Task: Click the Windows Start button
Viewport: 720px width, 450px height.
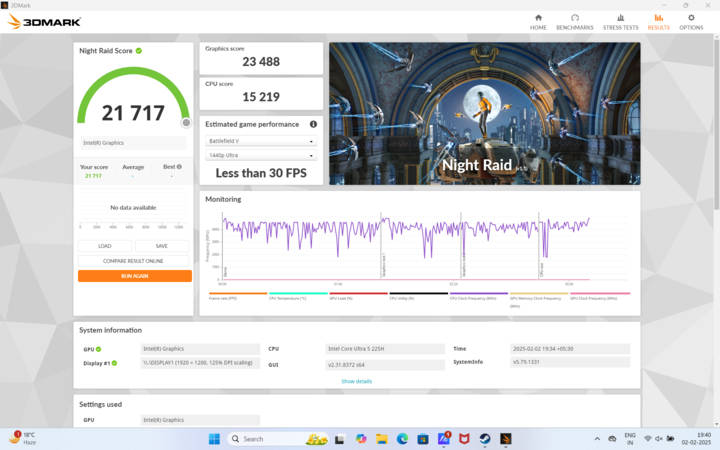Action: tap(214, 438)
